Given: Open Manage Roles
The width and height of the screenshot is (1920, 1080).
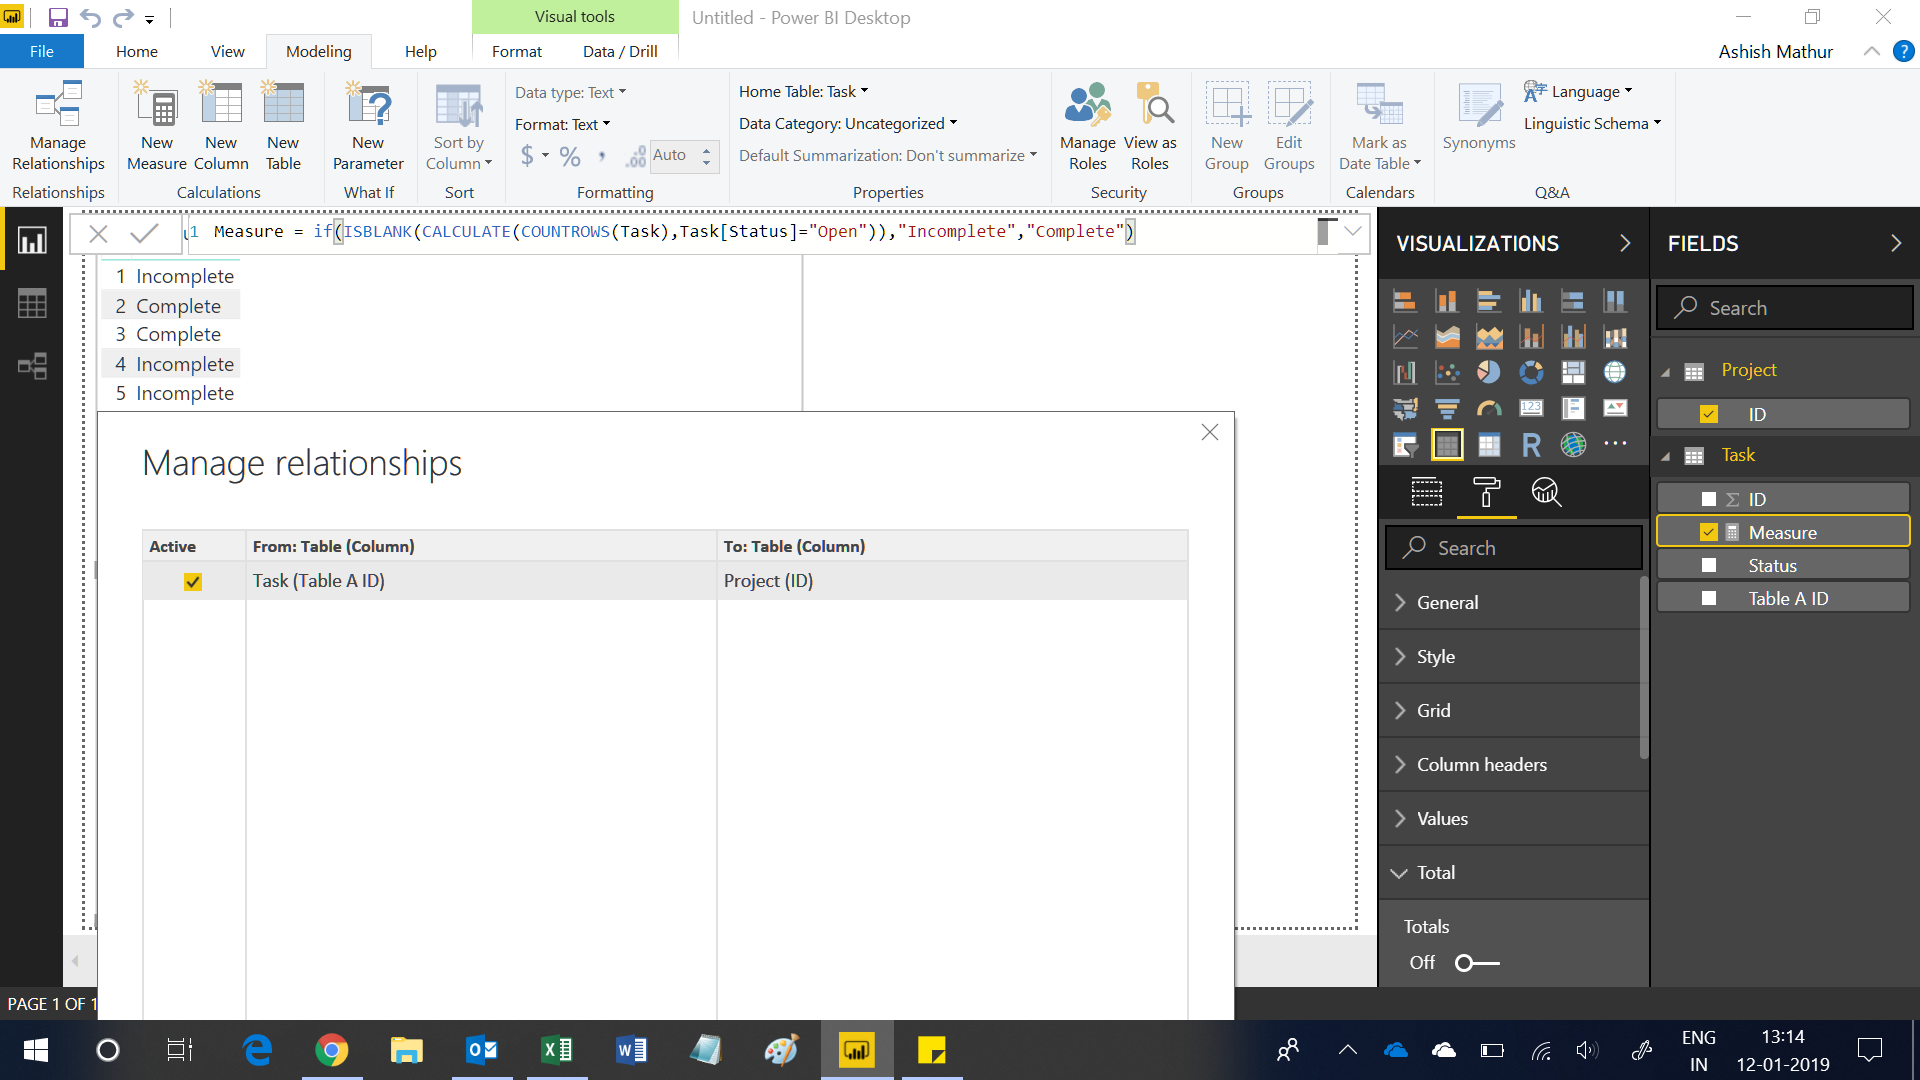Looking at the screenshot, I should tap(1088, 126).
